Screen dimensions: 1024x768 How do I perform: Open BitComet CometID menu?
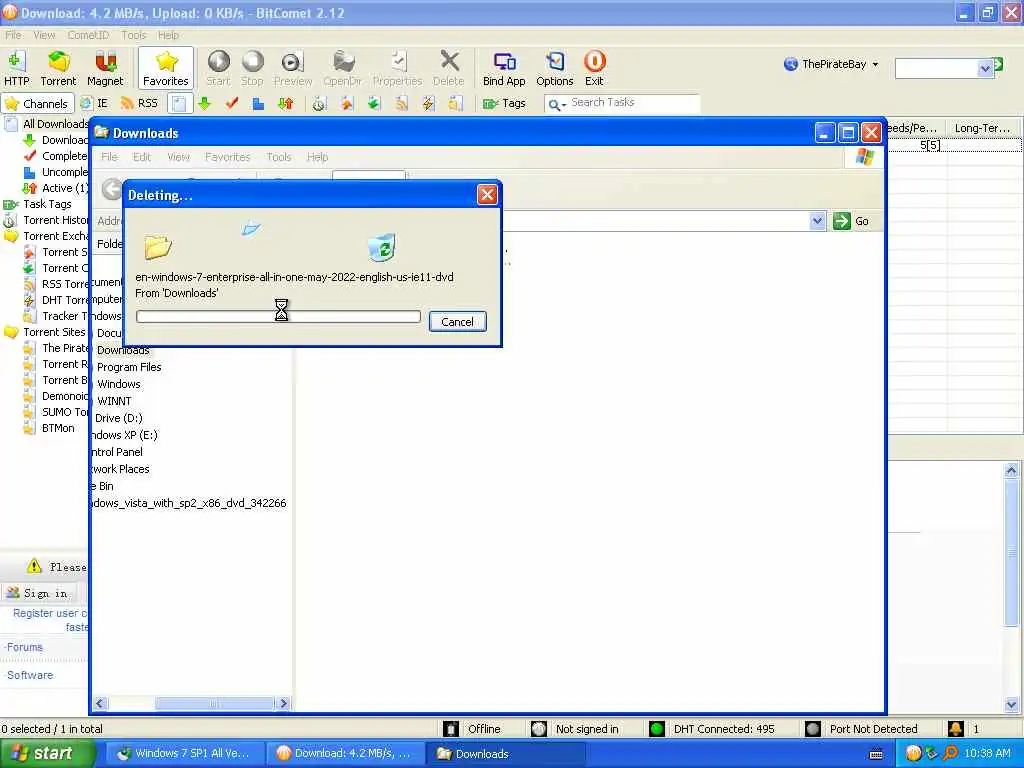pos(88,35)
